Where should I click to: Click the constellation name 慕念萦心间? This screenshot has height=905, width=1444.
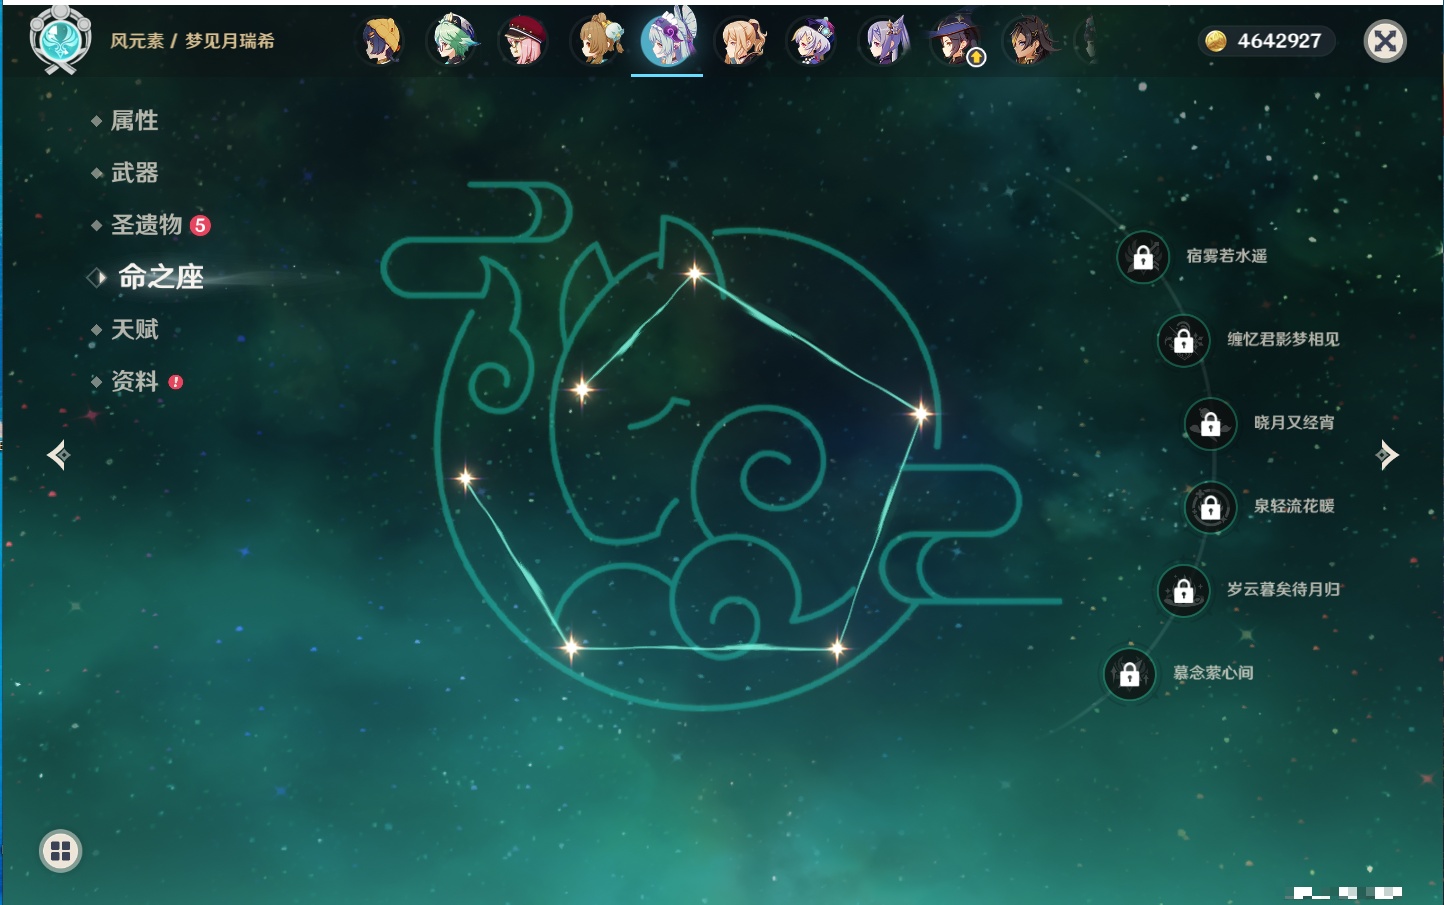1213,673
